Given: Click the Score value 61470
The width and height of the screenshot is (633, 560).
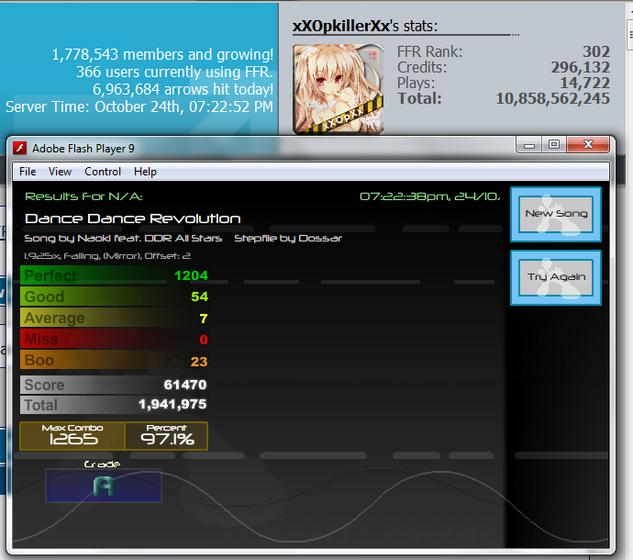Looking at the screenshot, I should (x=185, y=385).
